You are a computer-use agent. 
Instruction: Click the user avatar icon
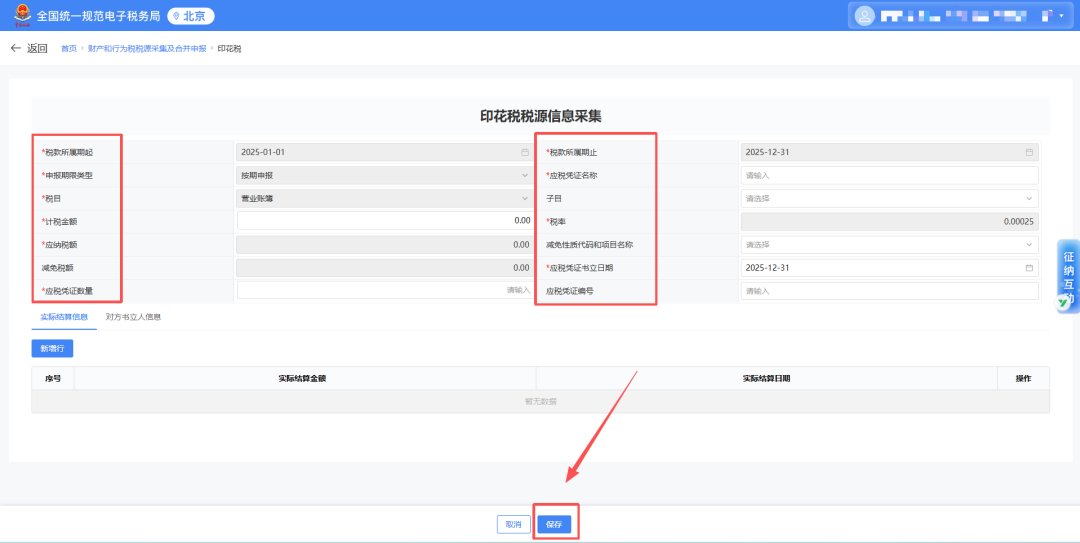click(x=864, y=16)
